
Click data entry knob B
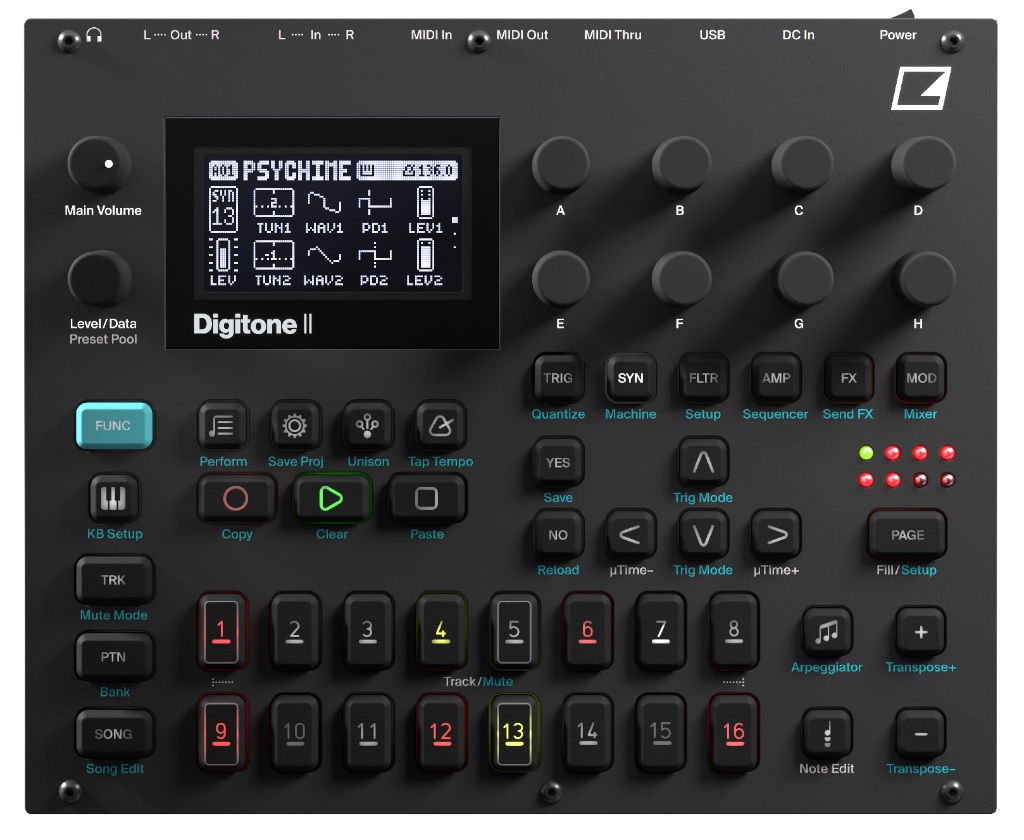point(680,165)
